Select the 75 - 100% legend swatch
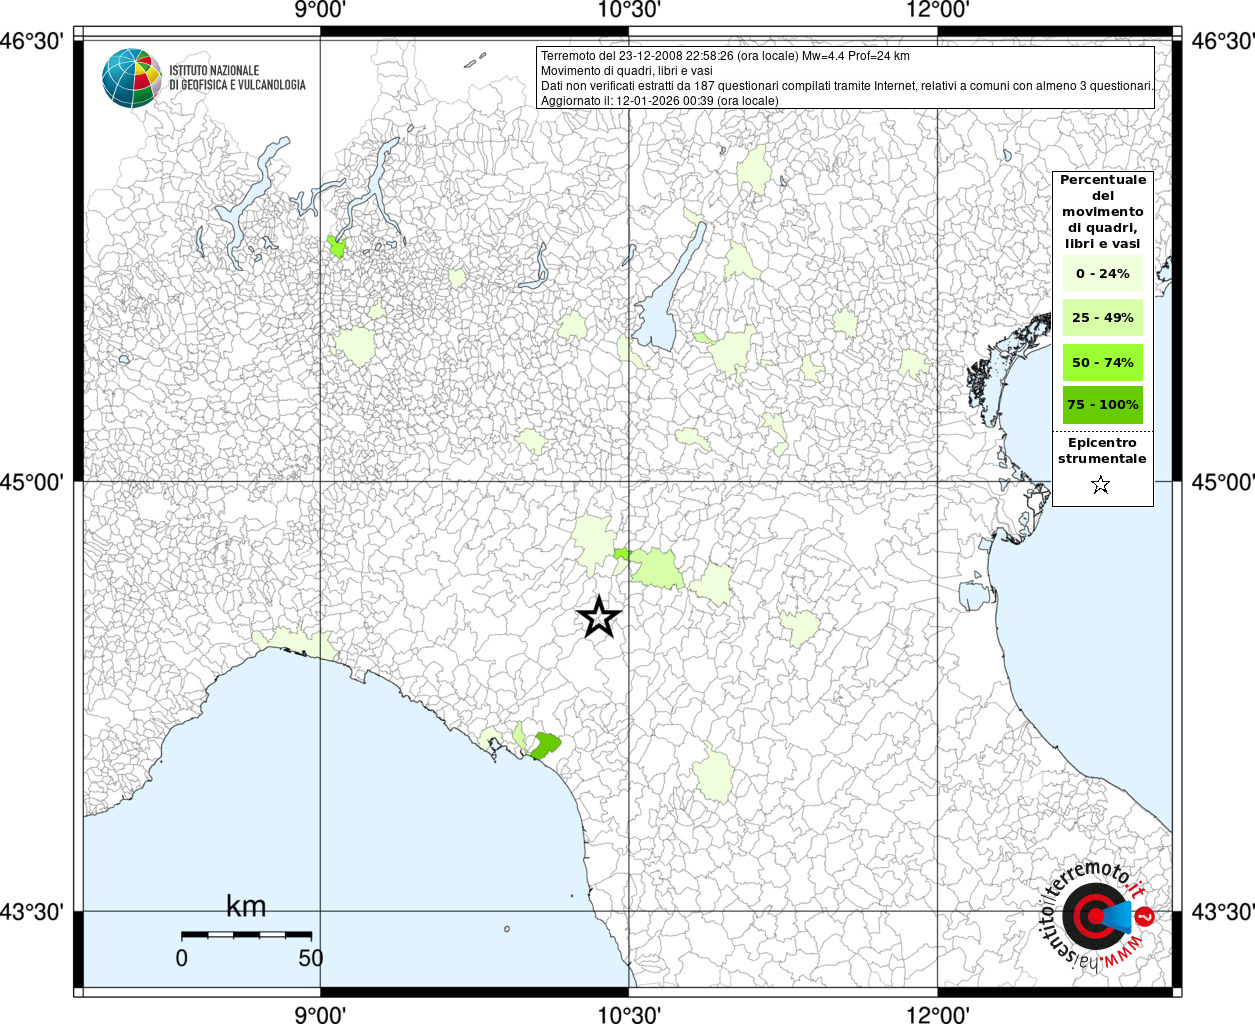 click(x=1102, y=405)
